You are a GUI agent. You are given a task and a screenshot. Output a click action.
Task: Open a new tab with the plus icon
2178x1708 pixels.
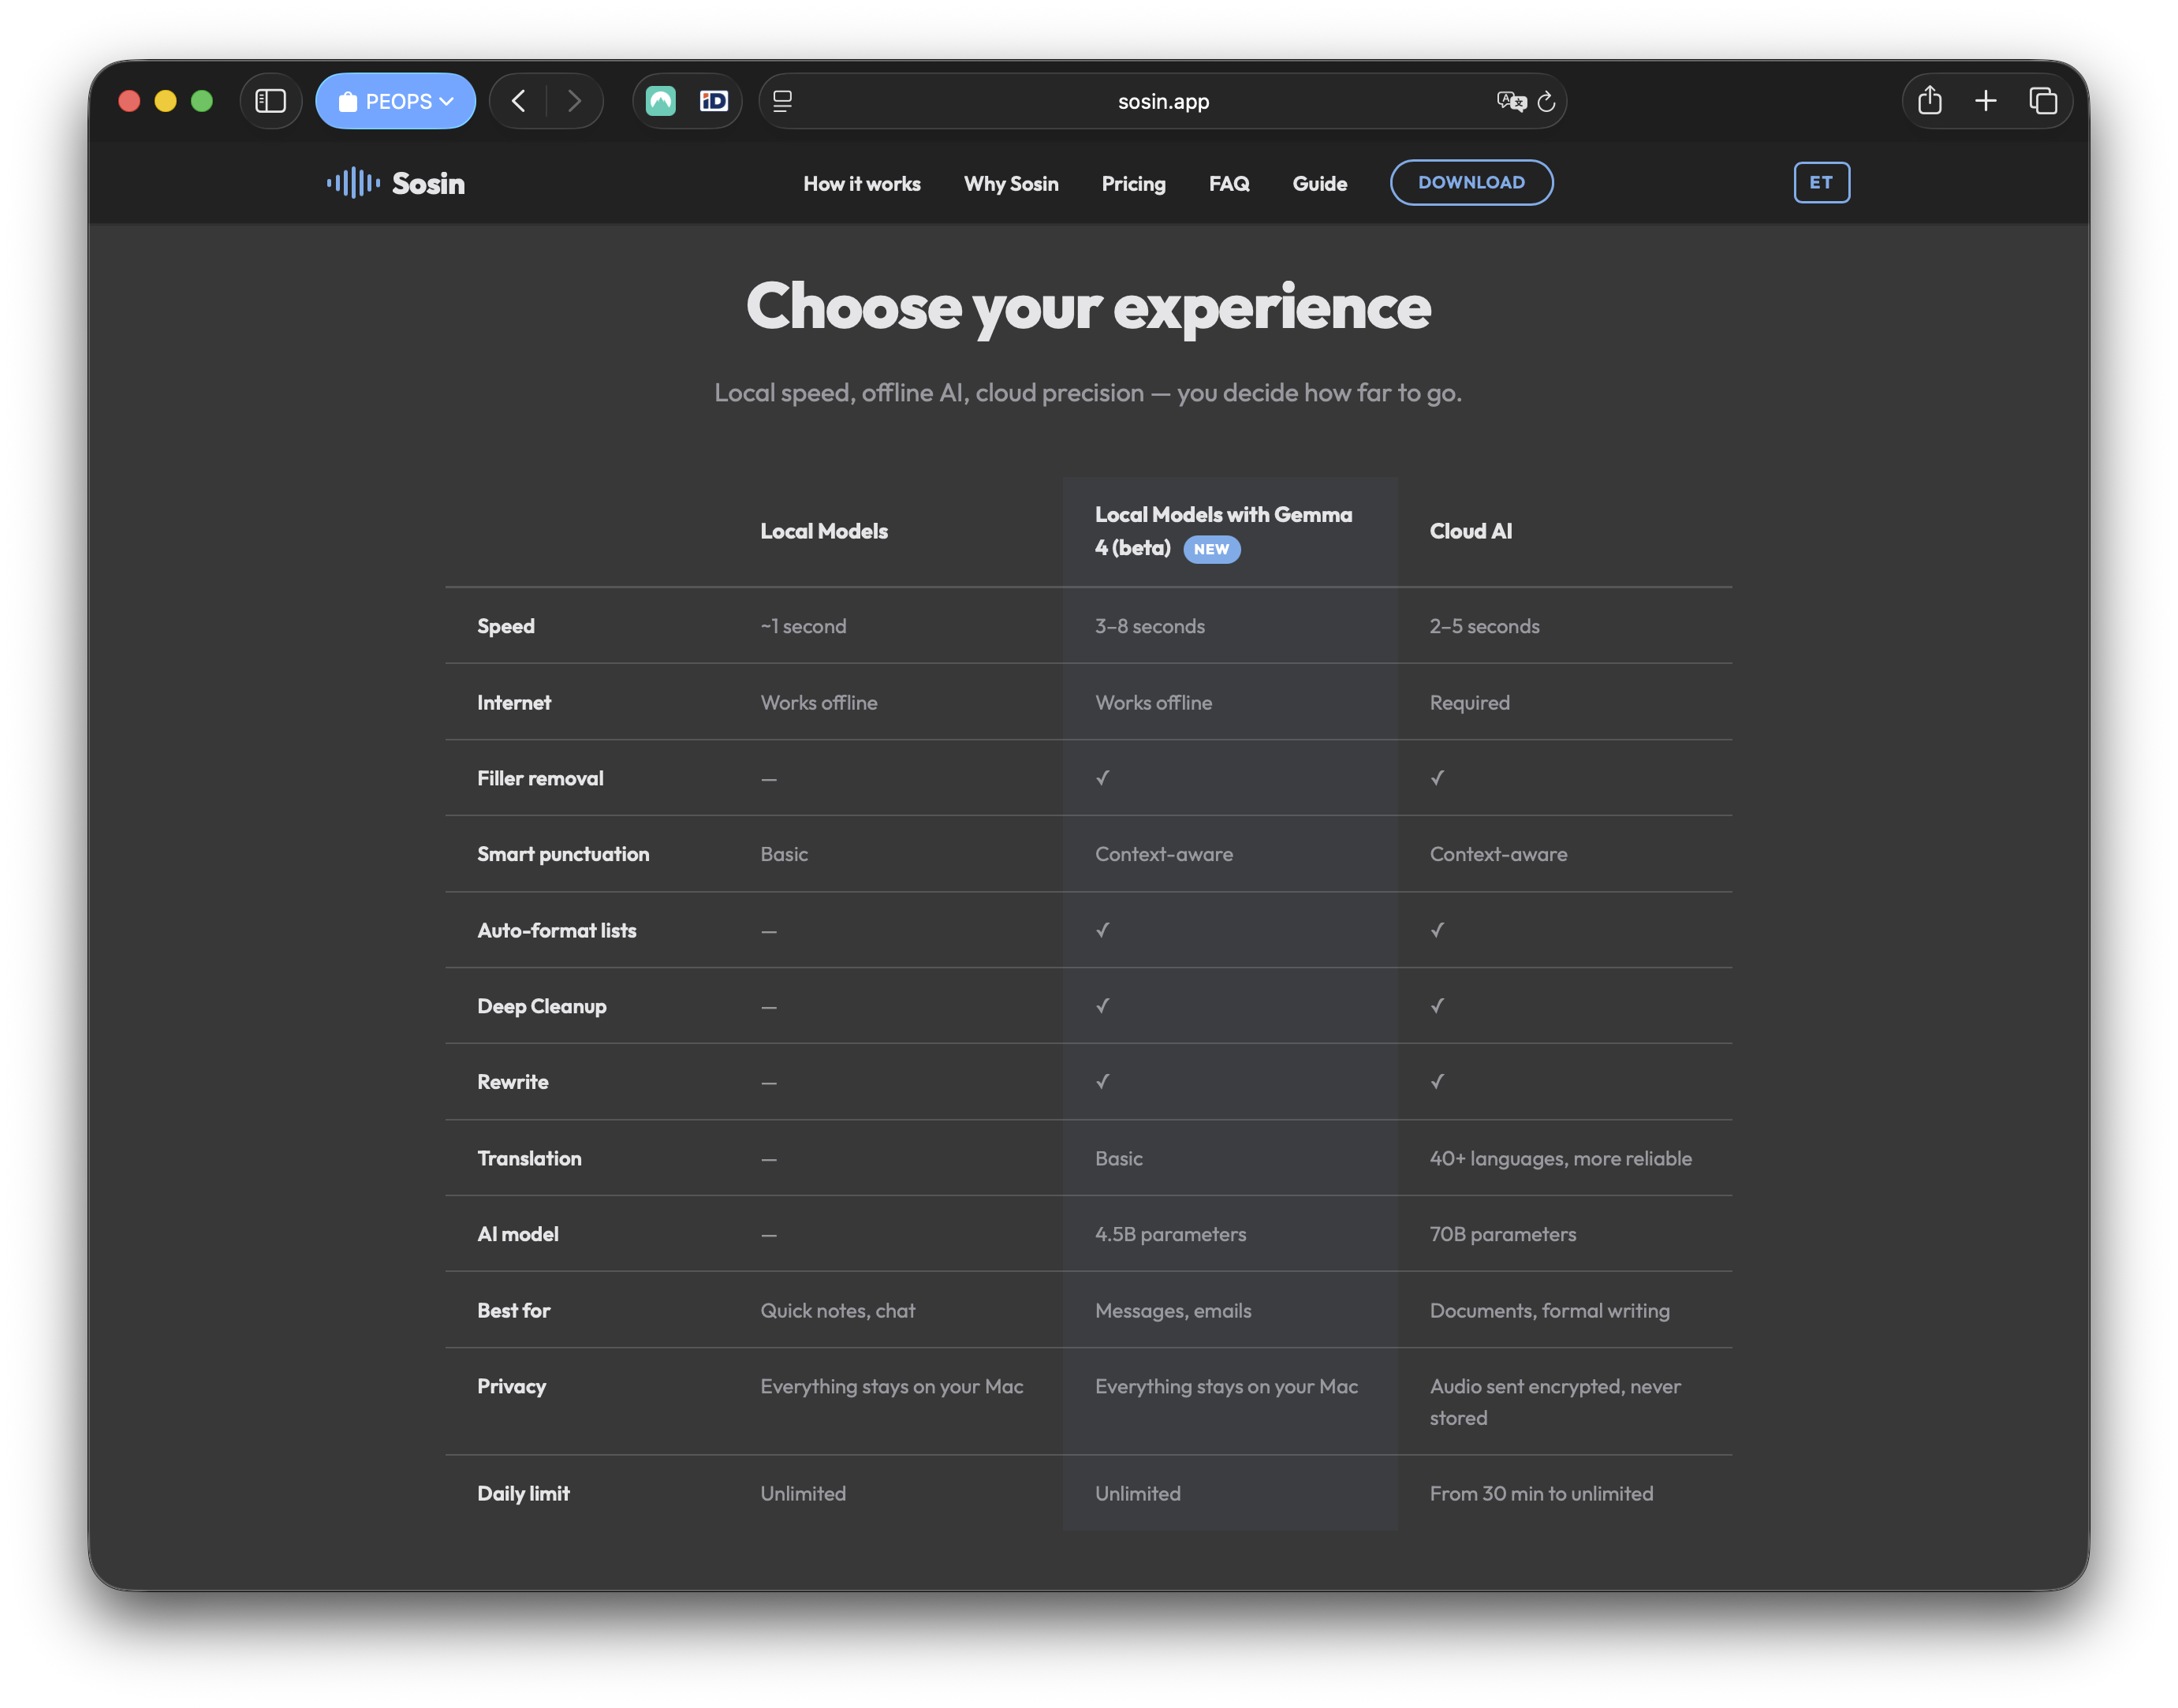tap(1986, 101)
